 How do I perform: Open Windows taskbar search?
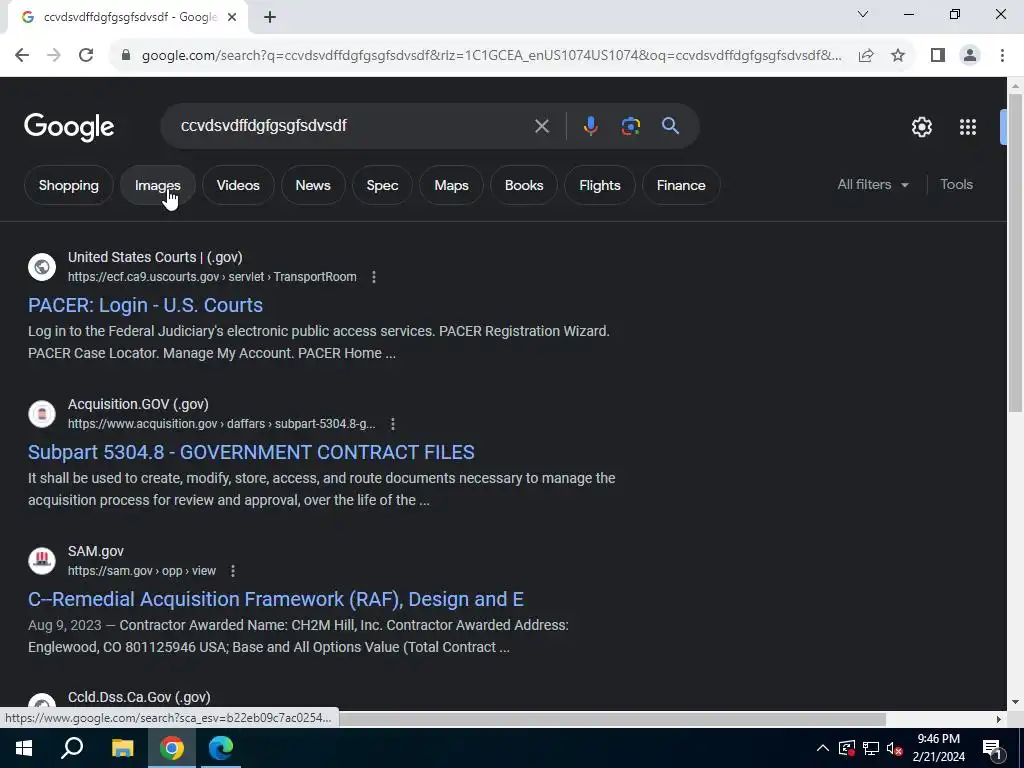pos(72,748)
